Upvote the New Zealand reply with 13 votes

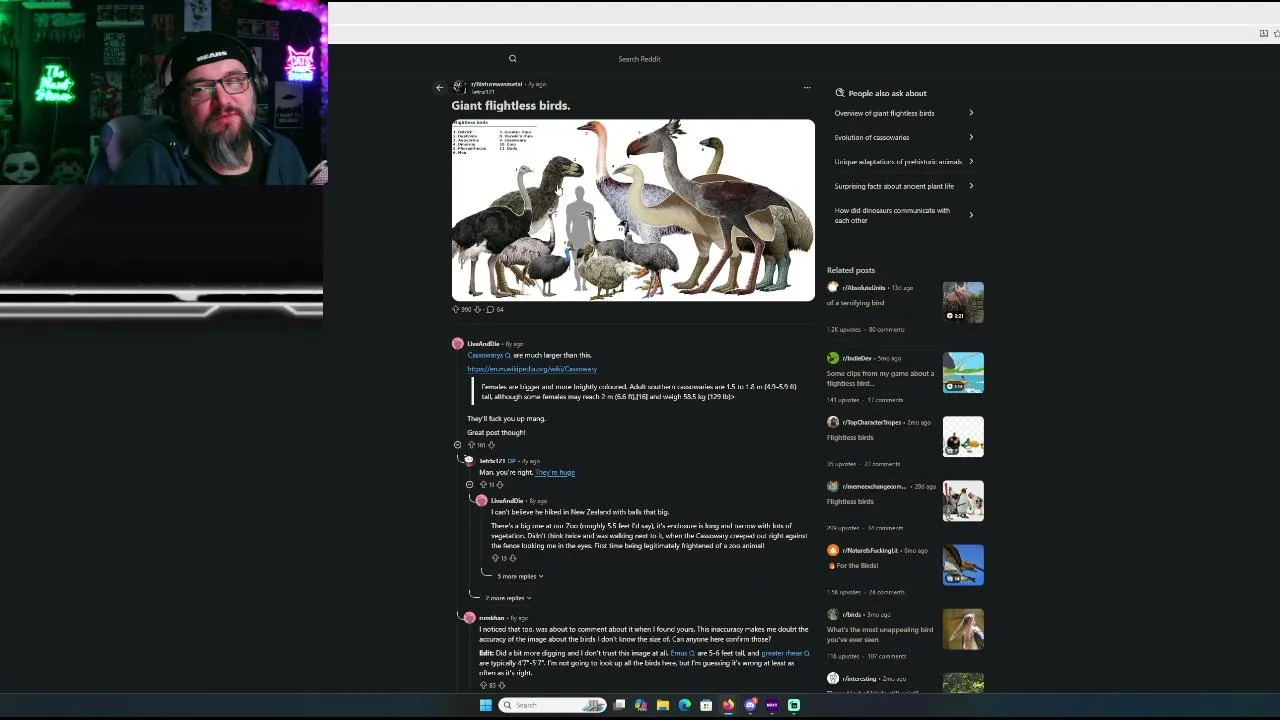pos(495,558)
